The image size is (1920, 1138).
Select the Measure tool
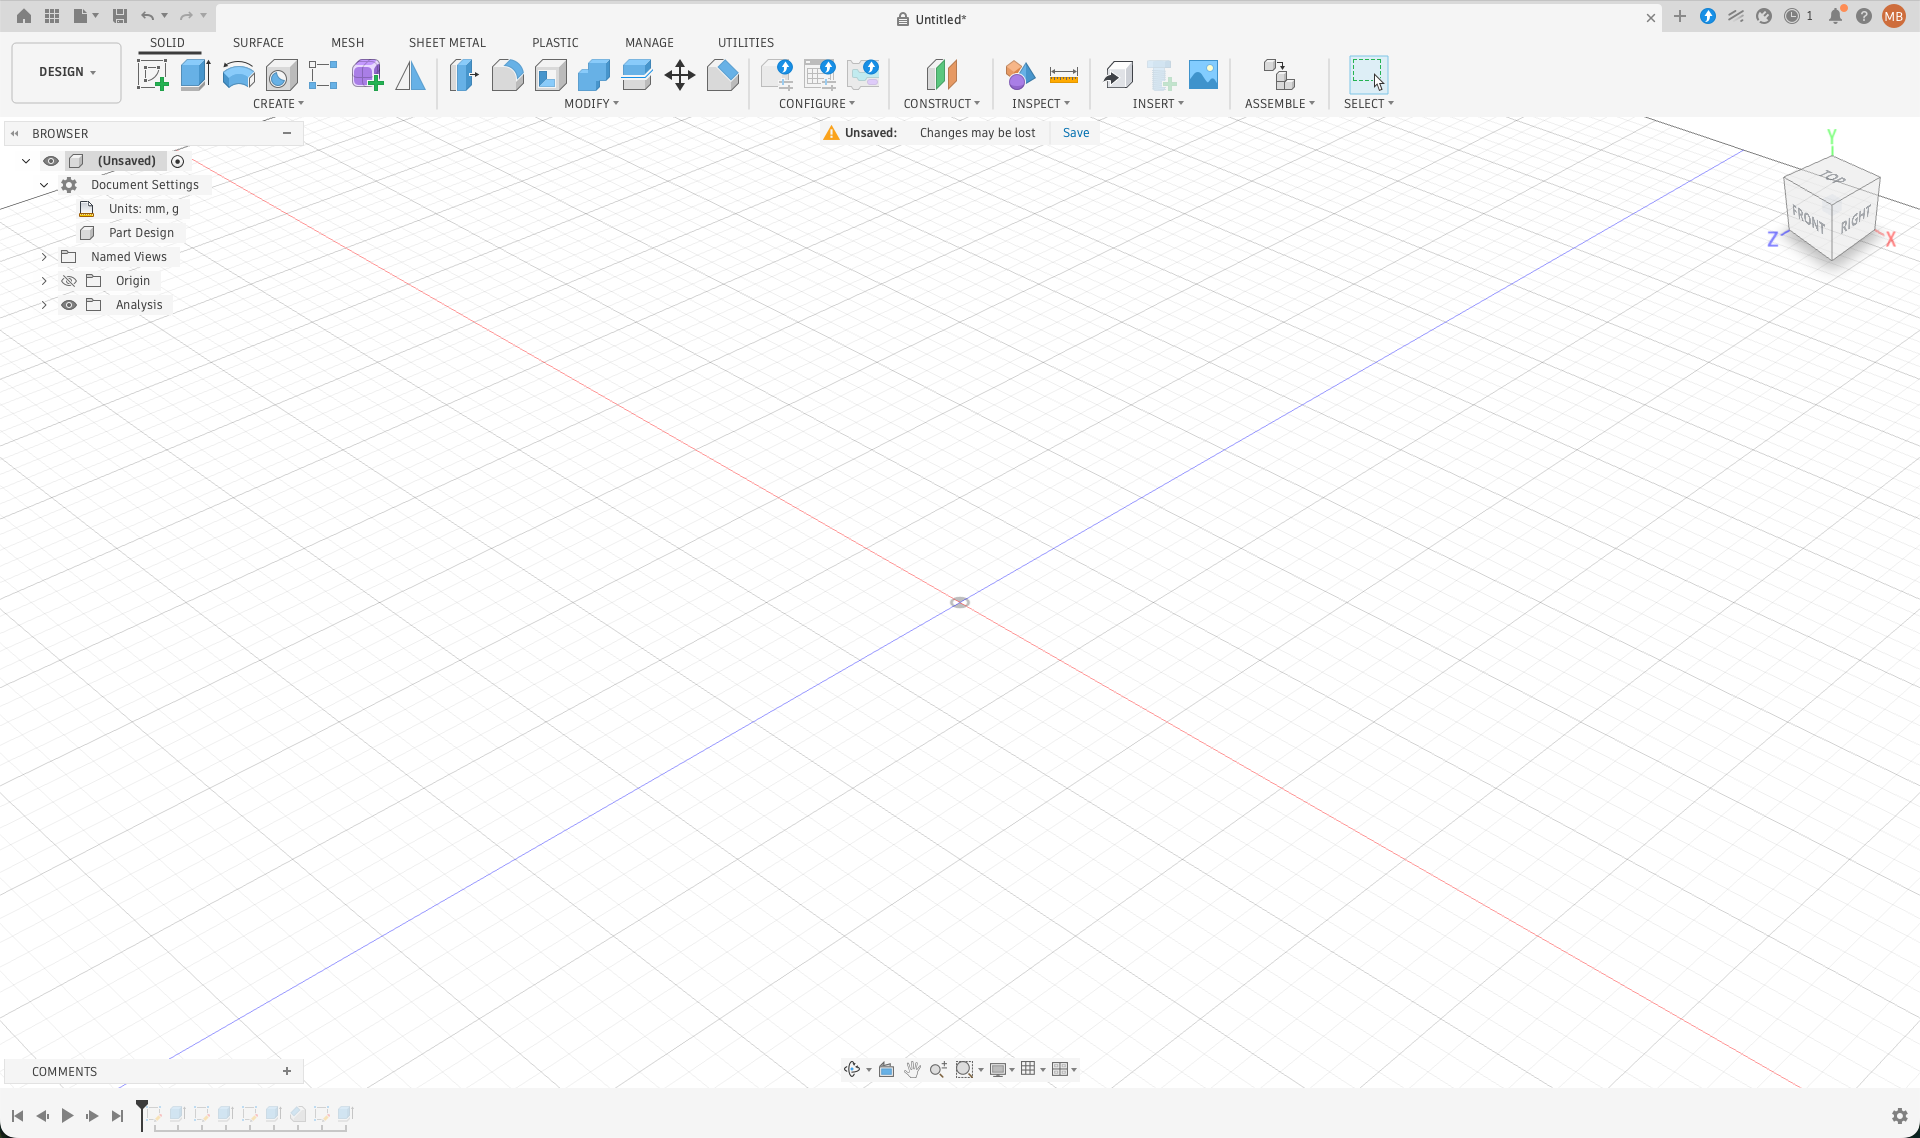coord(1063,75)
